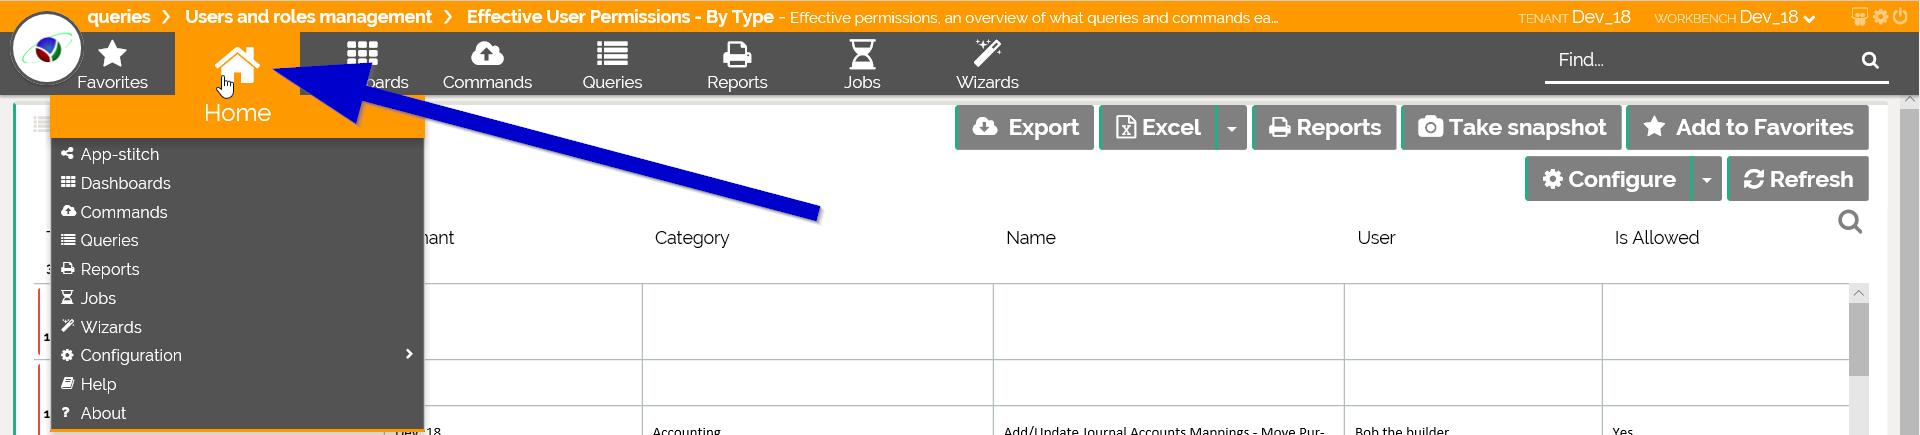
Task: Click the power/logout icon in header
Action: click(x=1899, y=17)
